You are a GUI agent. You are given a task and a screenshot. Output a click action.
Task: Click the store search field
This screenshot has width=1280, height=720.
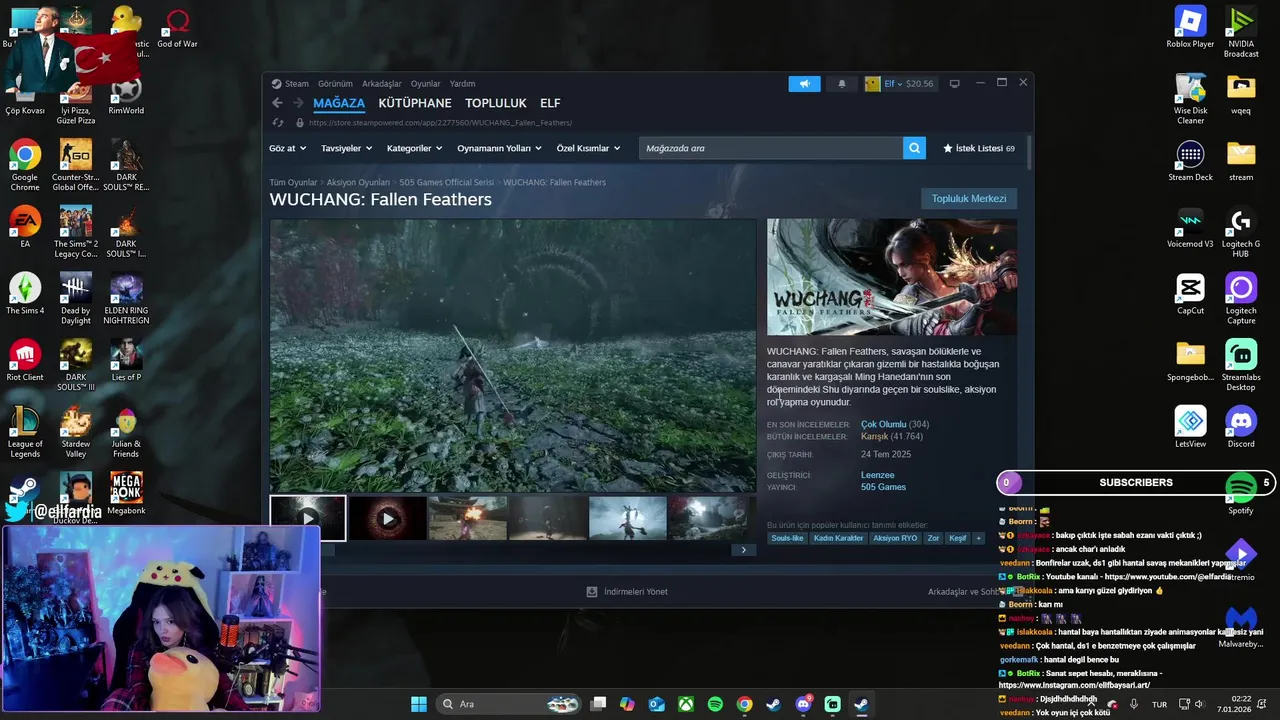coord(771,148)
